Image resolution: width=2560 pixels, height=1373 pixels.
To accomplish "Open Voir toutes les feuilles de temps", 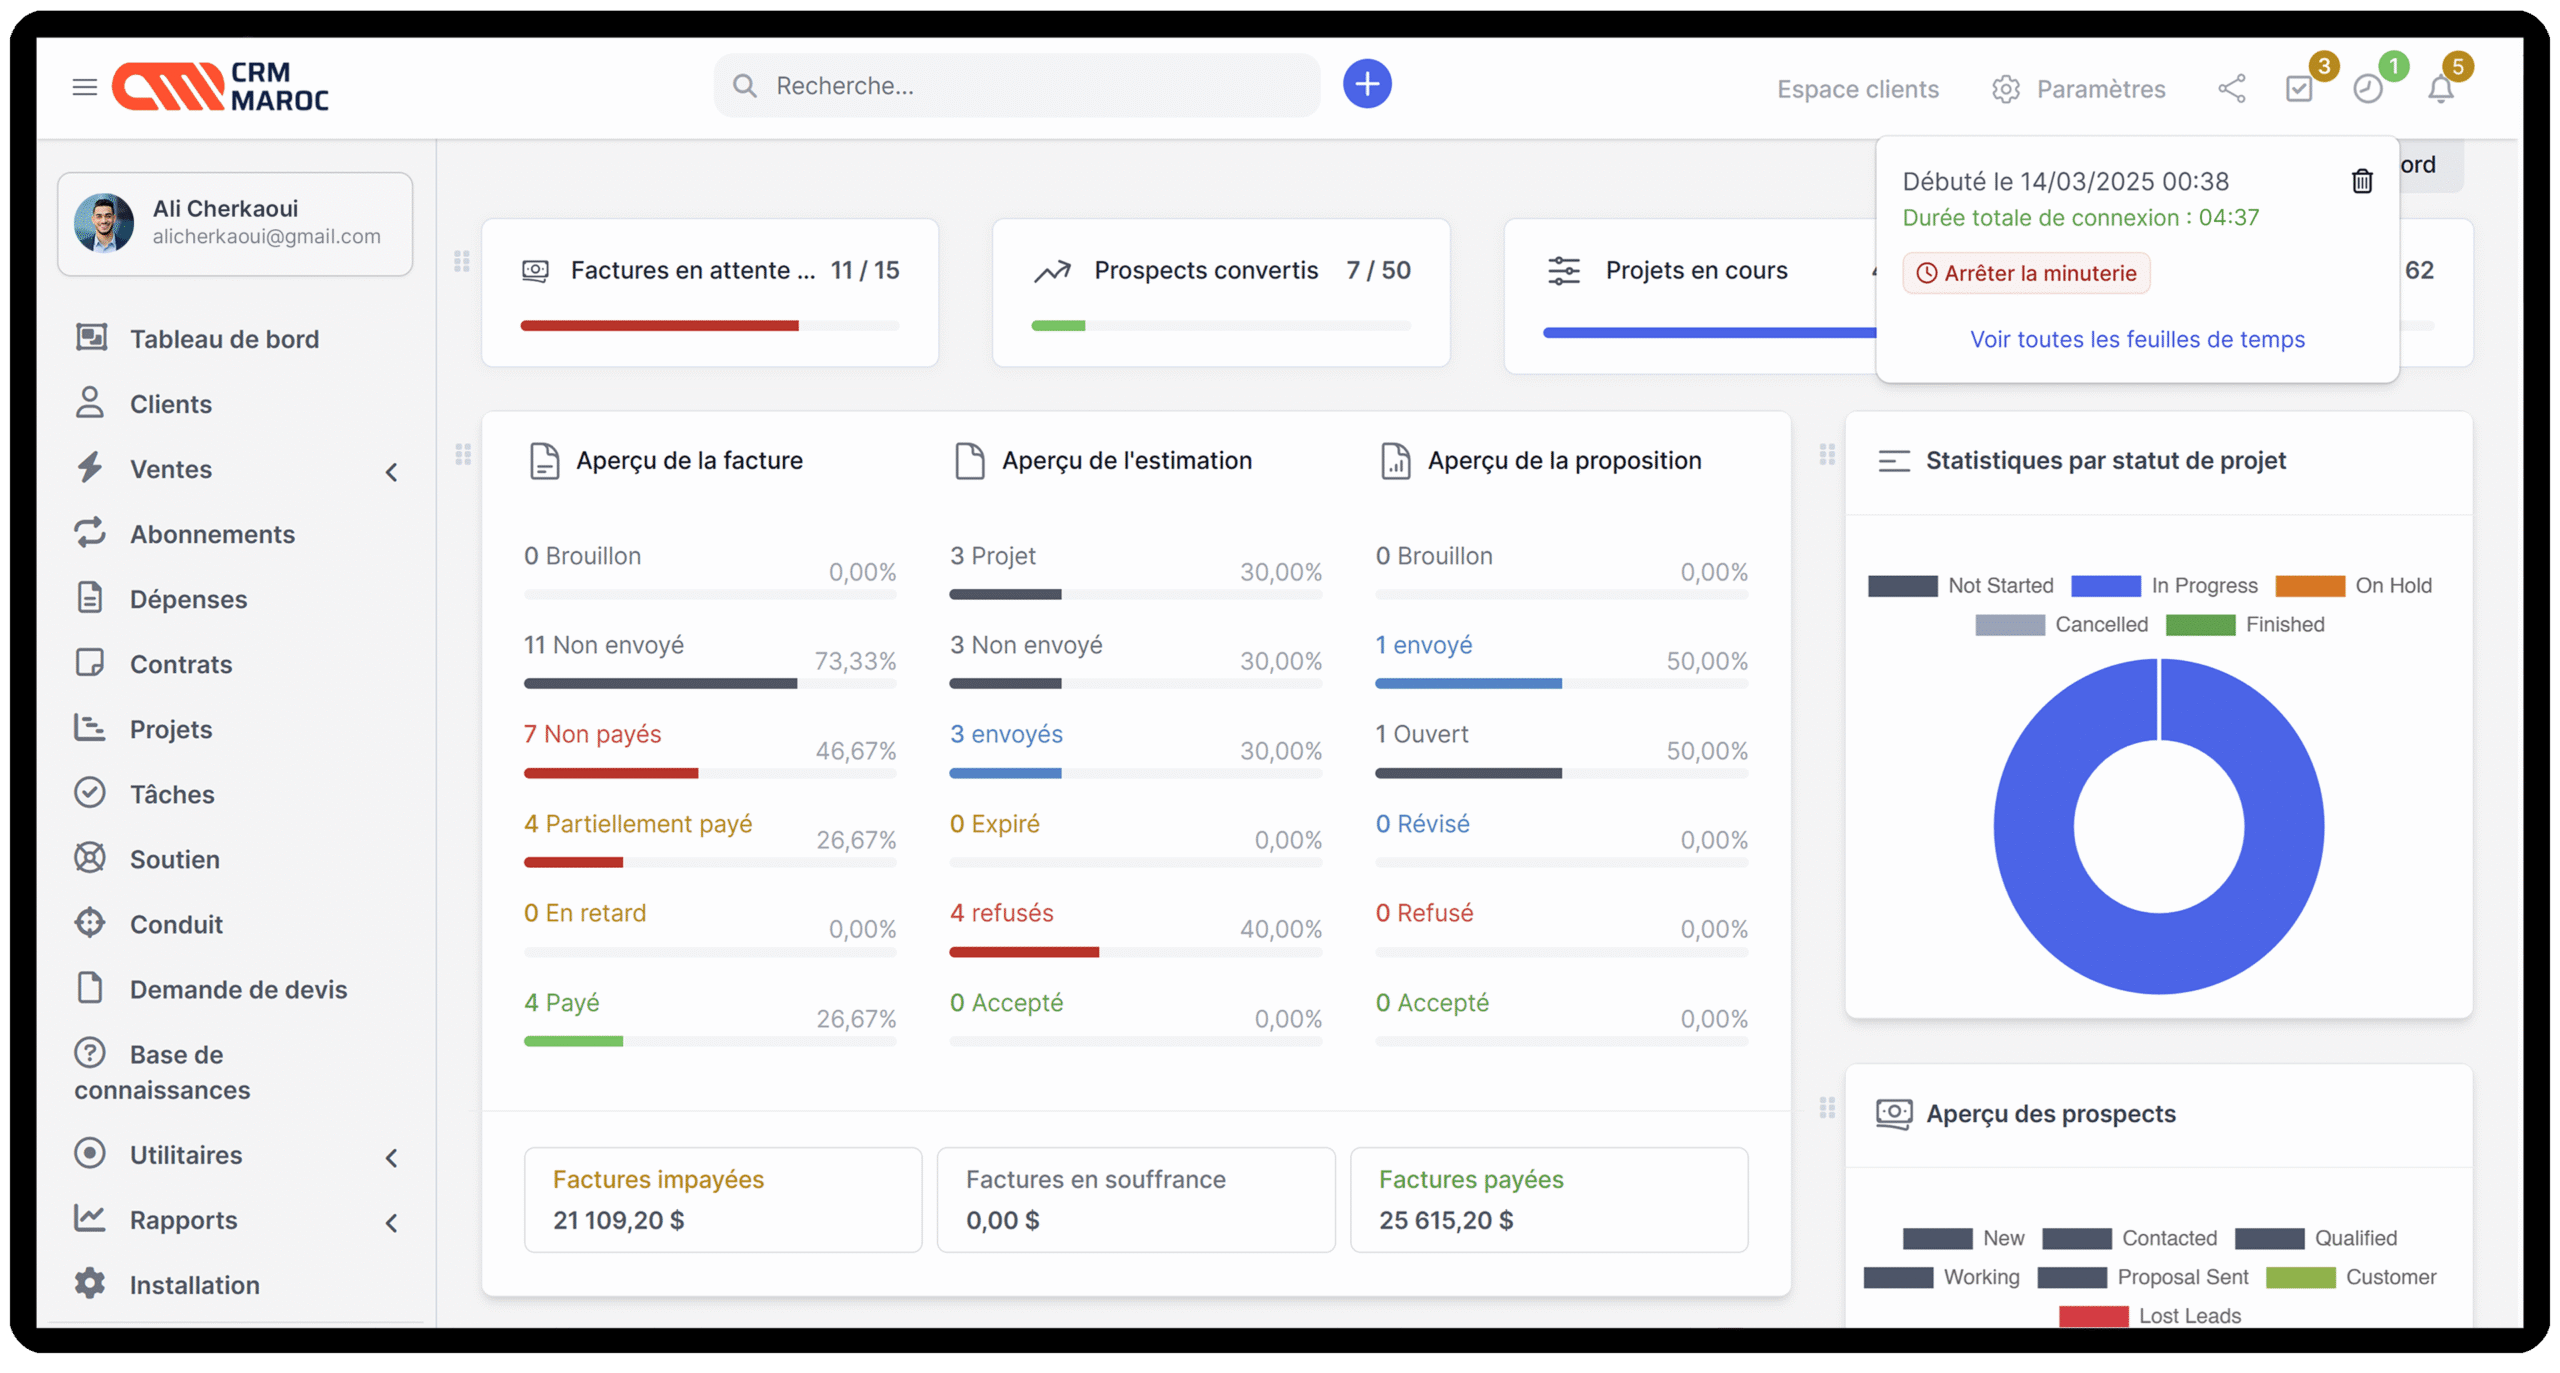I will click(x=2137, y=339).
